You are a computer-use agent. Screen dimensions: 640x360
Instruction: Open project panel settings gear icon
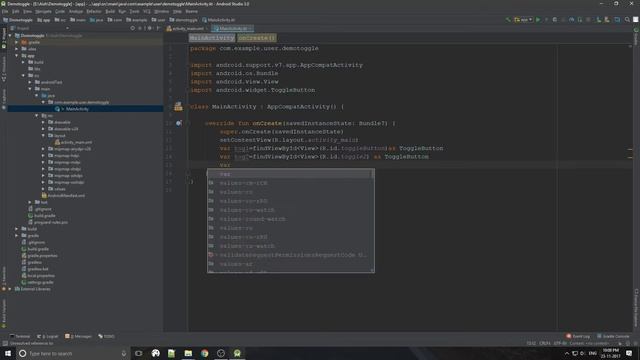click(x=150, y=28)
